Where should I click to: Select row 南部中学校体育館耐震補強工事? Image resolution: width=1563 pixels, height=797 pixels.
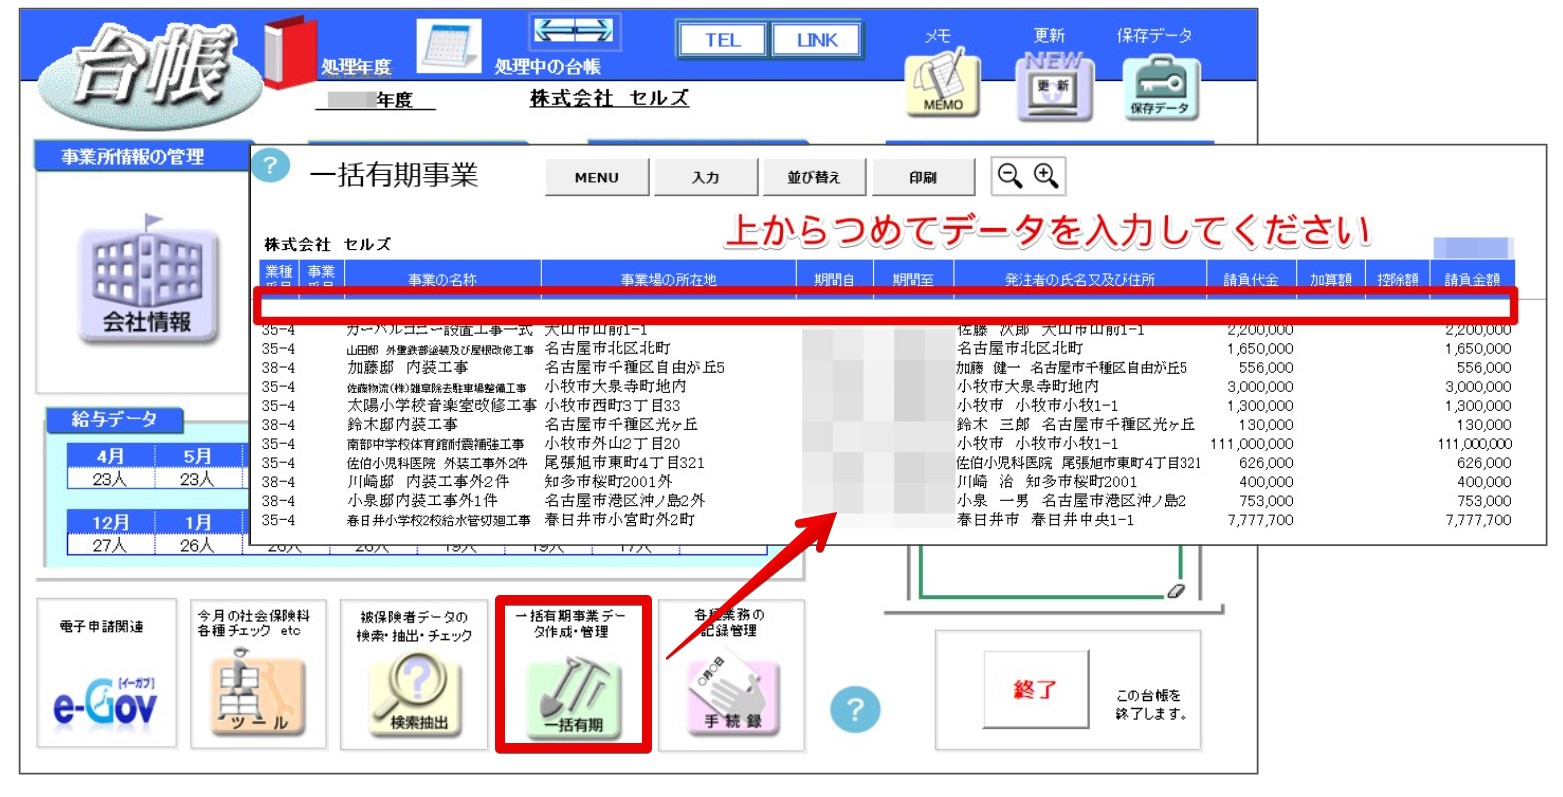point(886,444)
